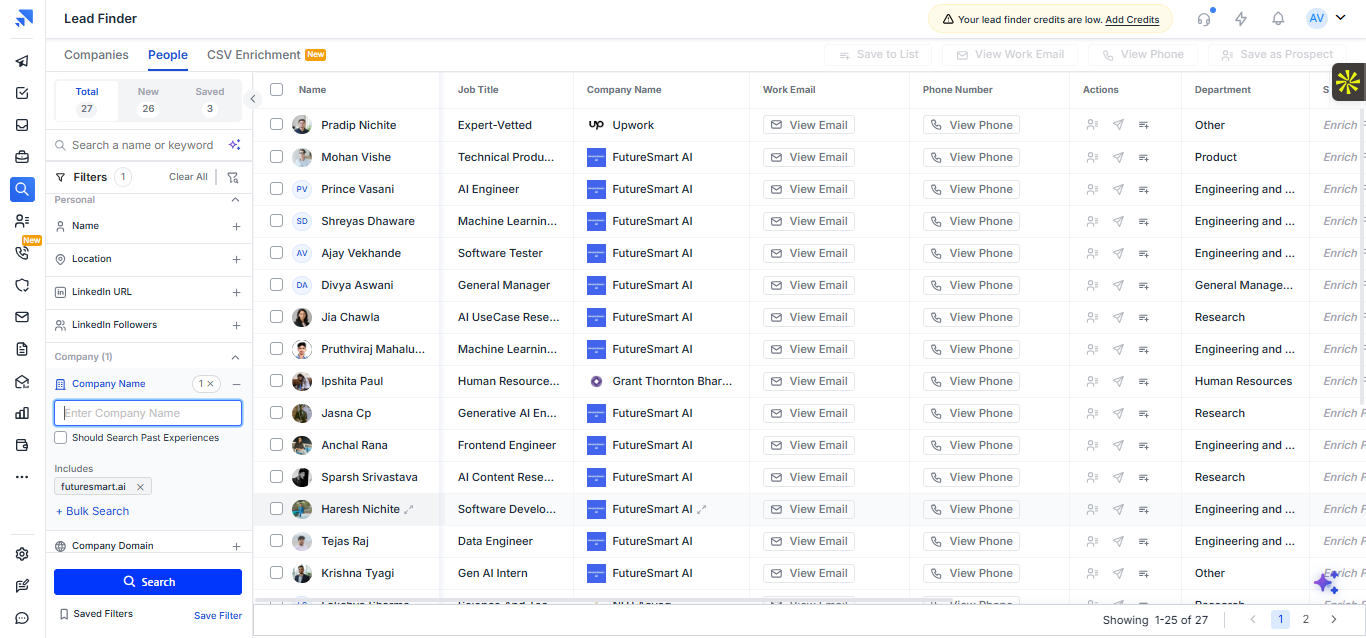Click save prospect icon in Prince Vasani's actions
Viewport: 1366px width, 638px height.
[x=1092, y=189]
